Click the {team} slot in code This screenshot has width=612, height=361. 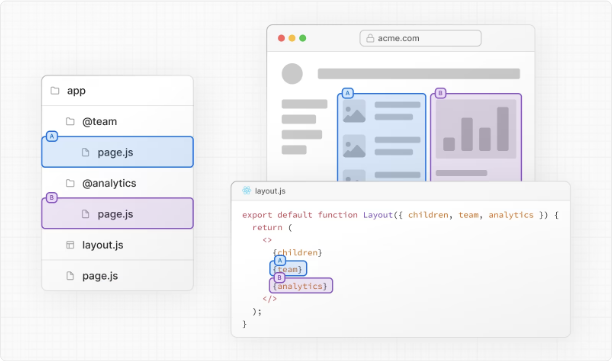[x=288, y=269]
